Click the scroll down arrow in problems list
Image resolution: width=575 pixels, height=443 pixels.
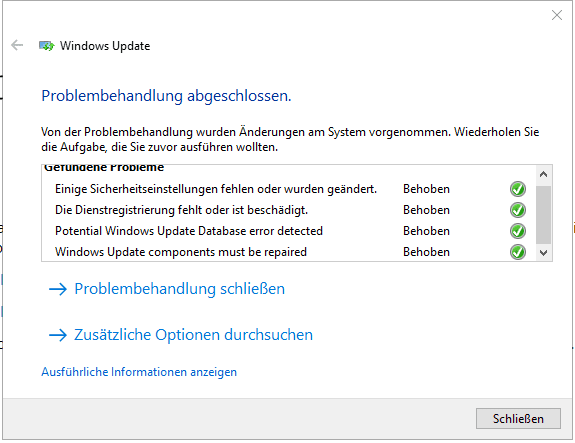coord(543,253)
